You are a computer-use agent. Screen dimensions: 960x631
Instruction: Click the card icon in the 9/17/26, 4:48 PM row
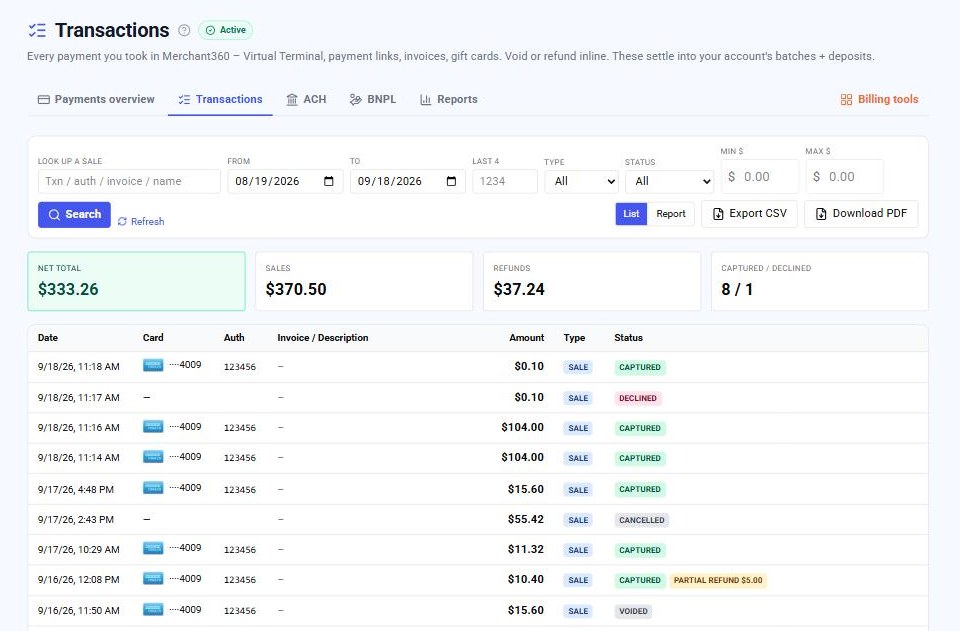tap(153, 488)
